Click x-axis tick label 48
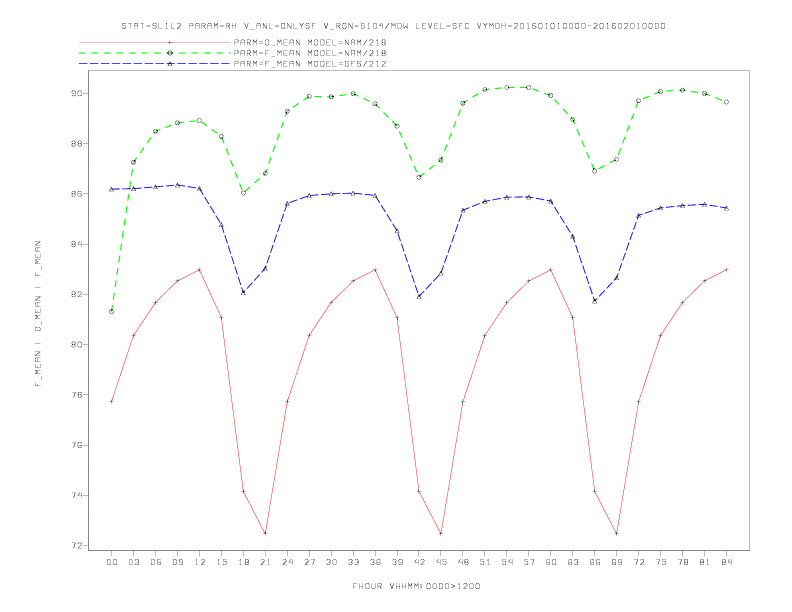Screen dimensions: 792x612 click(463, 562)
